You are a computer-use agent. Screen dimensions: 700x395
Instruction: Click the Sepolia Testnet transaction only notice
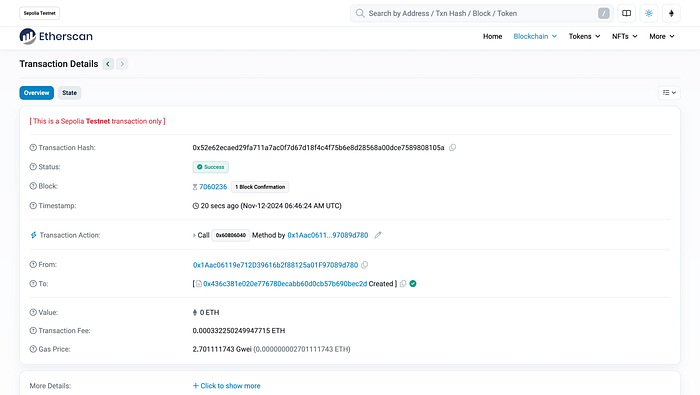click(x=97, y=121)
